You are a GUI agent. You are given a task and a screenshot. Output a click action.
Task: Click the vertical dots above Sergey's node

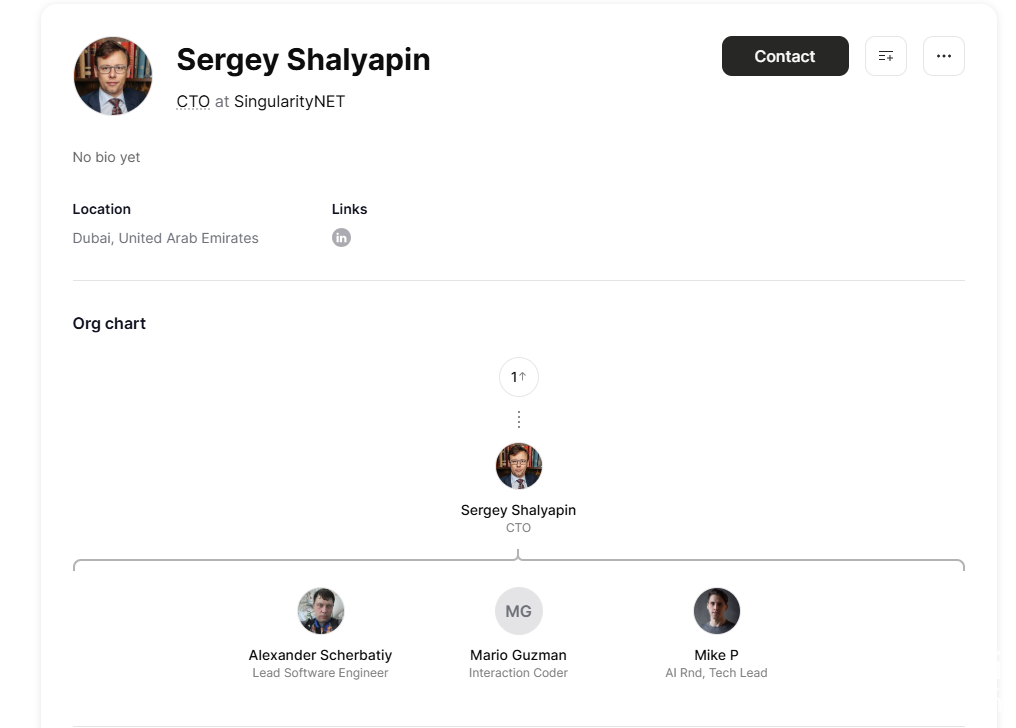[x=518, y=420]
